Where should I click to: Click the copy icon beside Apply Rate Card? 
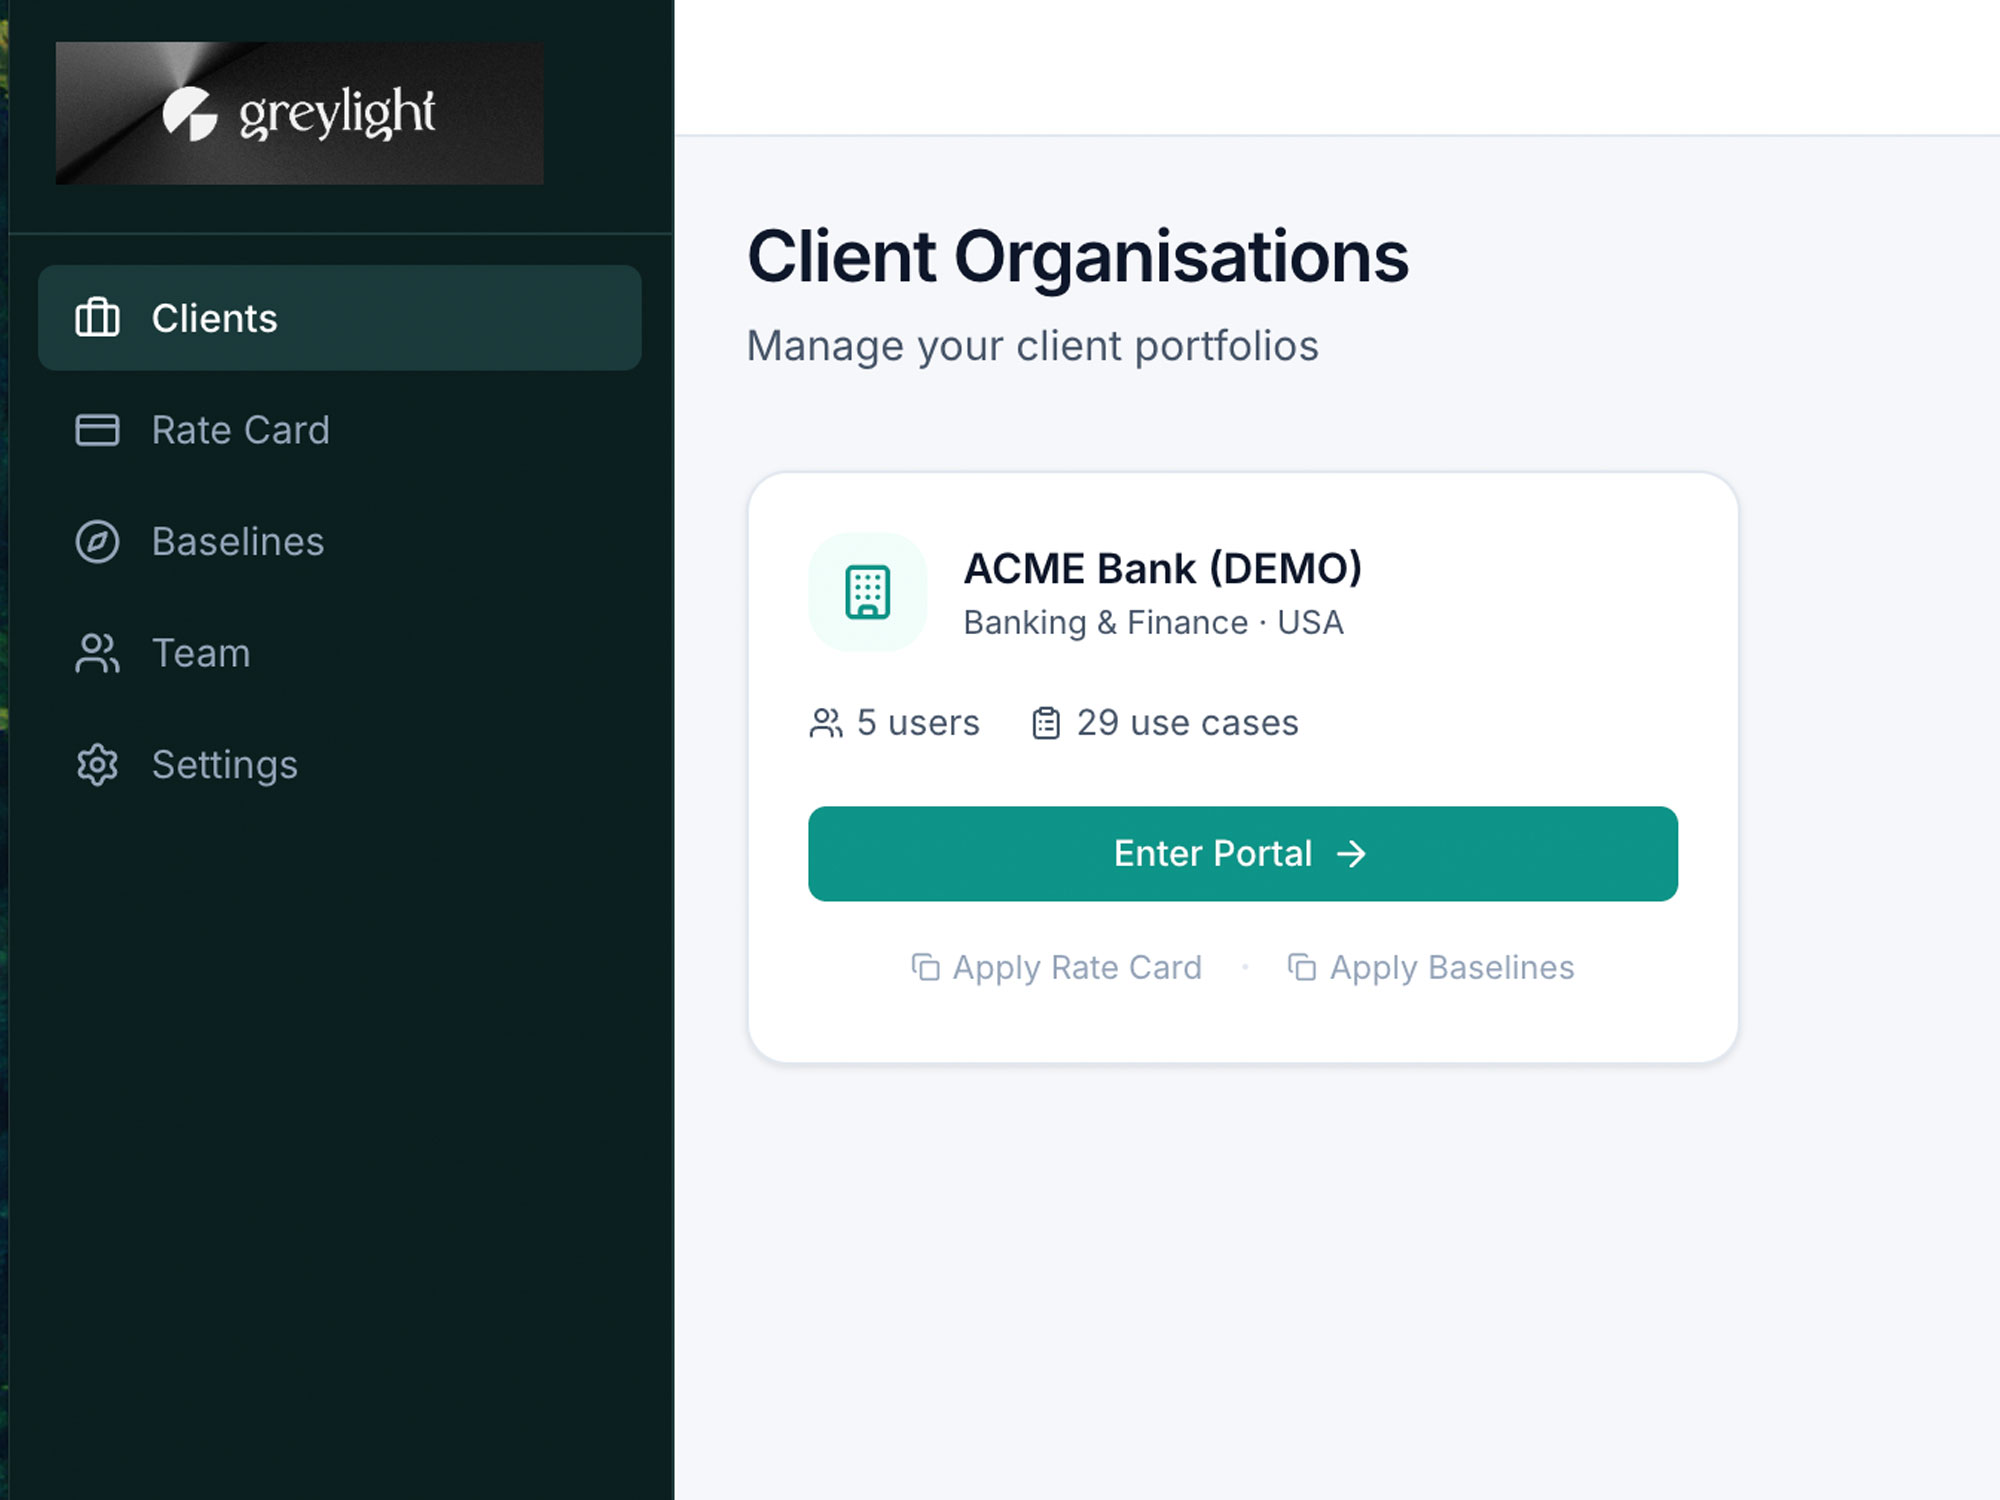coord(924,967)
